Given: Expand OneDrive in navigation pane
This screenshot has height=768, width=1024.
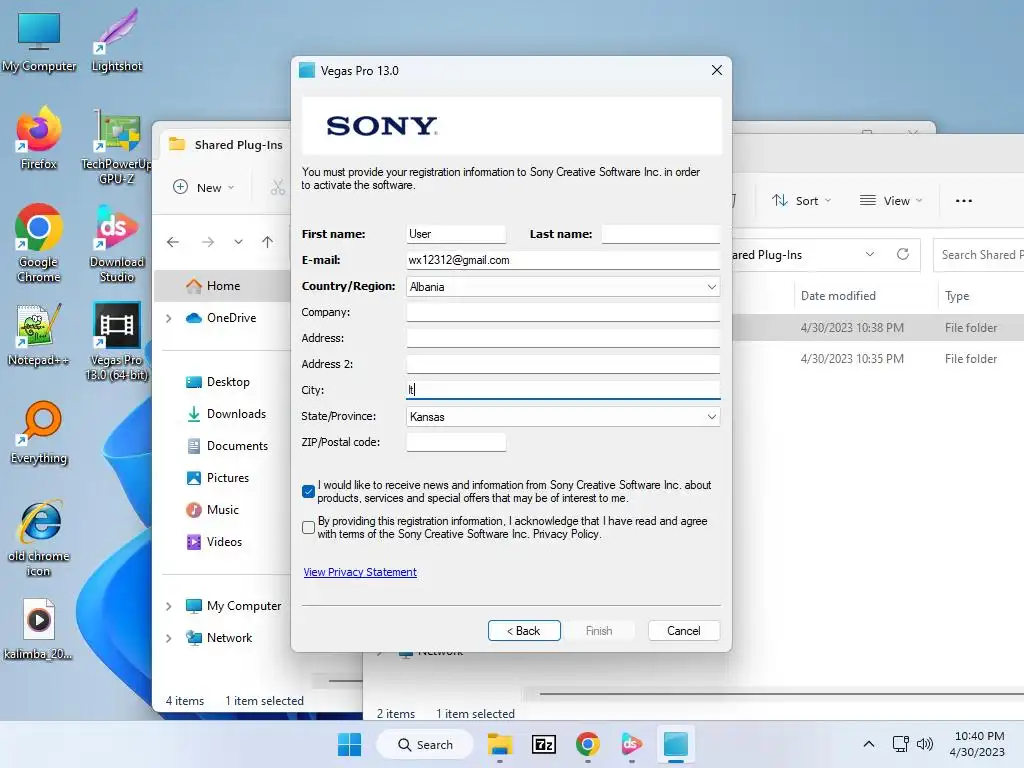Looking at the screenshot, I should (x=168, y=318).
